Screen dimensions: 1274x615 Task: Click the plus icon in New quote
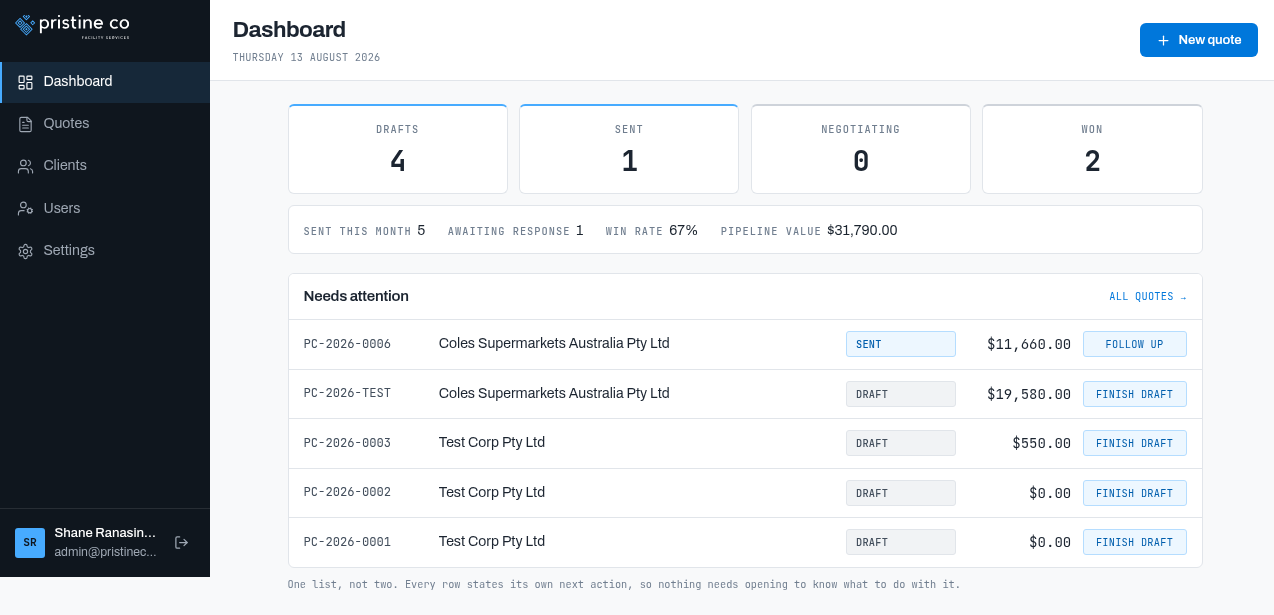[x=1163, y=40]
